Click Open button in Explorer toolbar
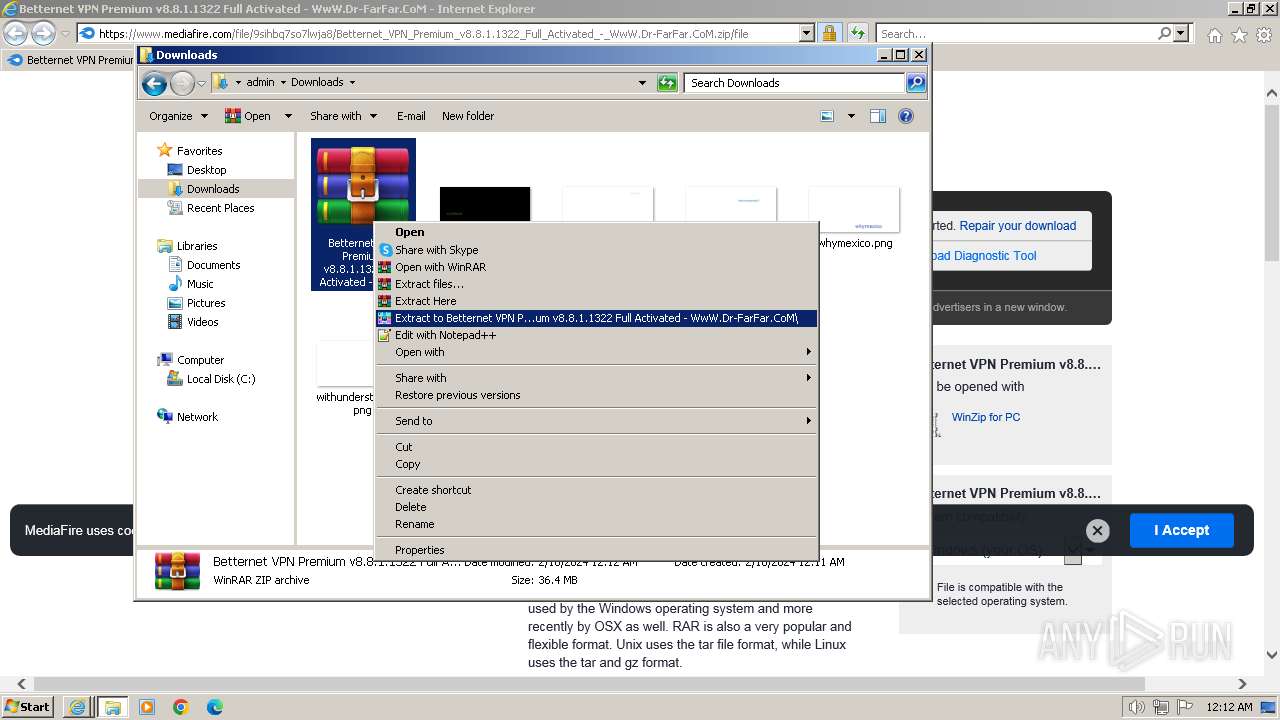The height and width of the screenshot is (720, 1280). pos(248,116)
